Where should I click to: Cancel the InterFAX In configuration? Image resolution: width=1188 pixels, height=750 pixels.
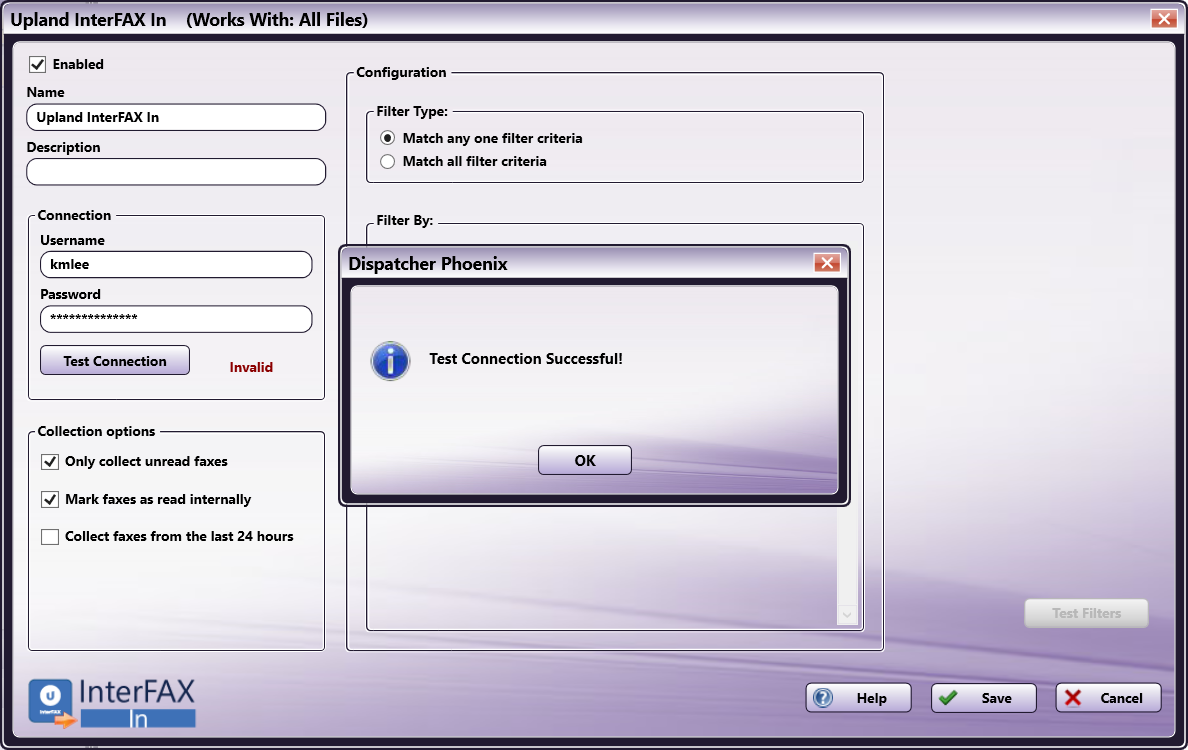point(1108,698)
